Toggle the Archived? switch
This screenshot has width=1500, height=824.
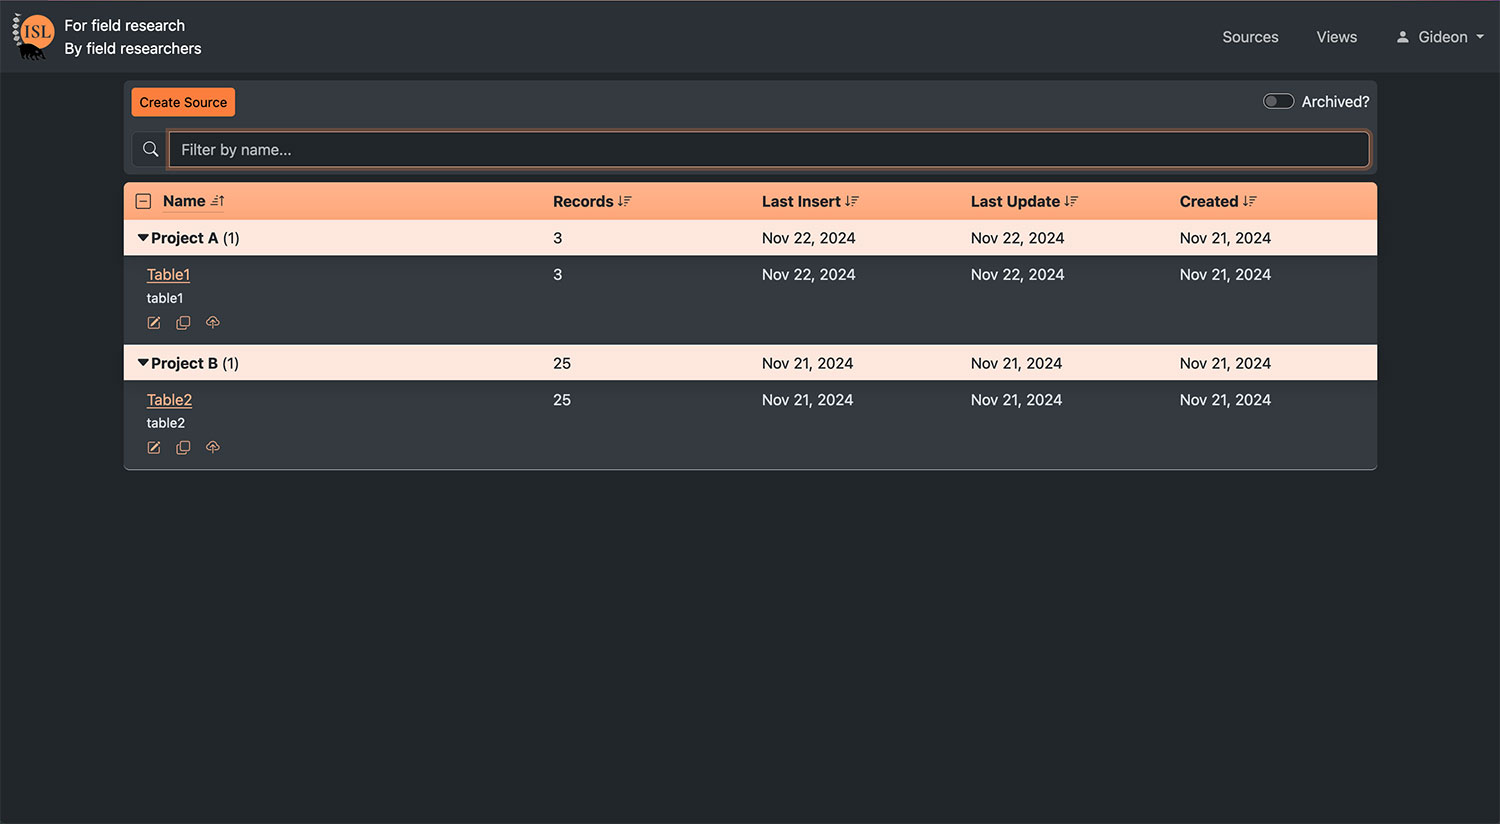(1278, 101)
